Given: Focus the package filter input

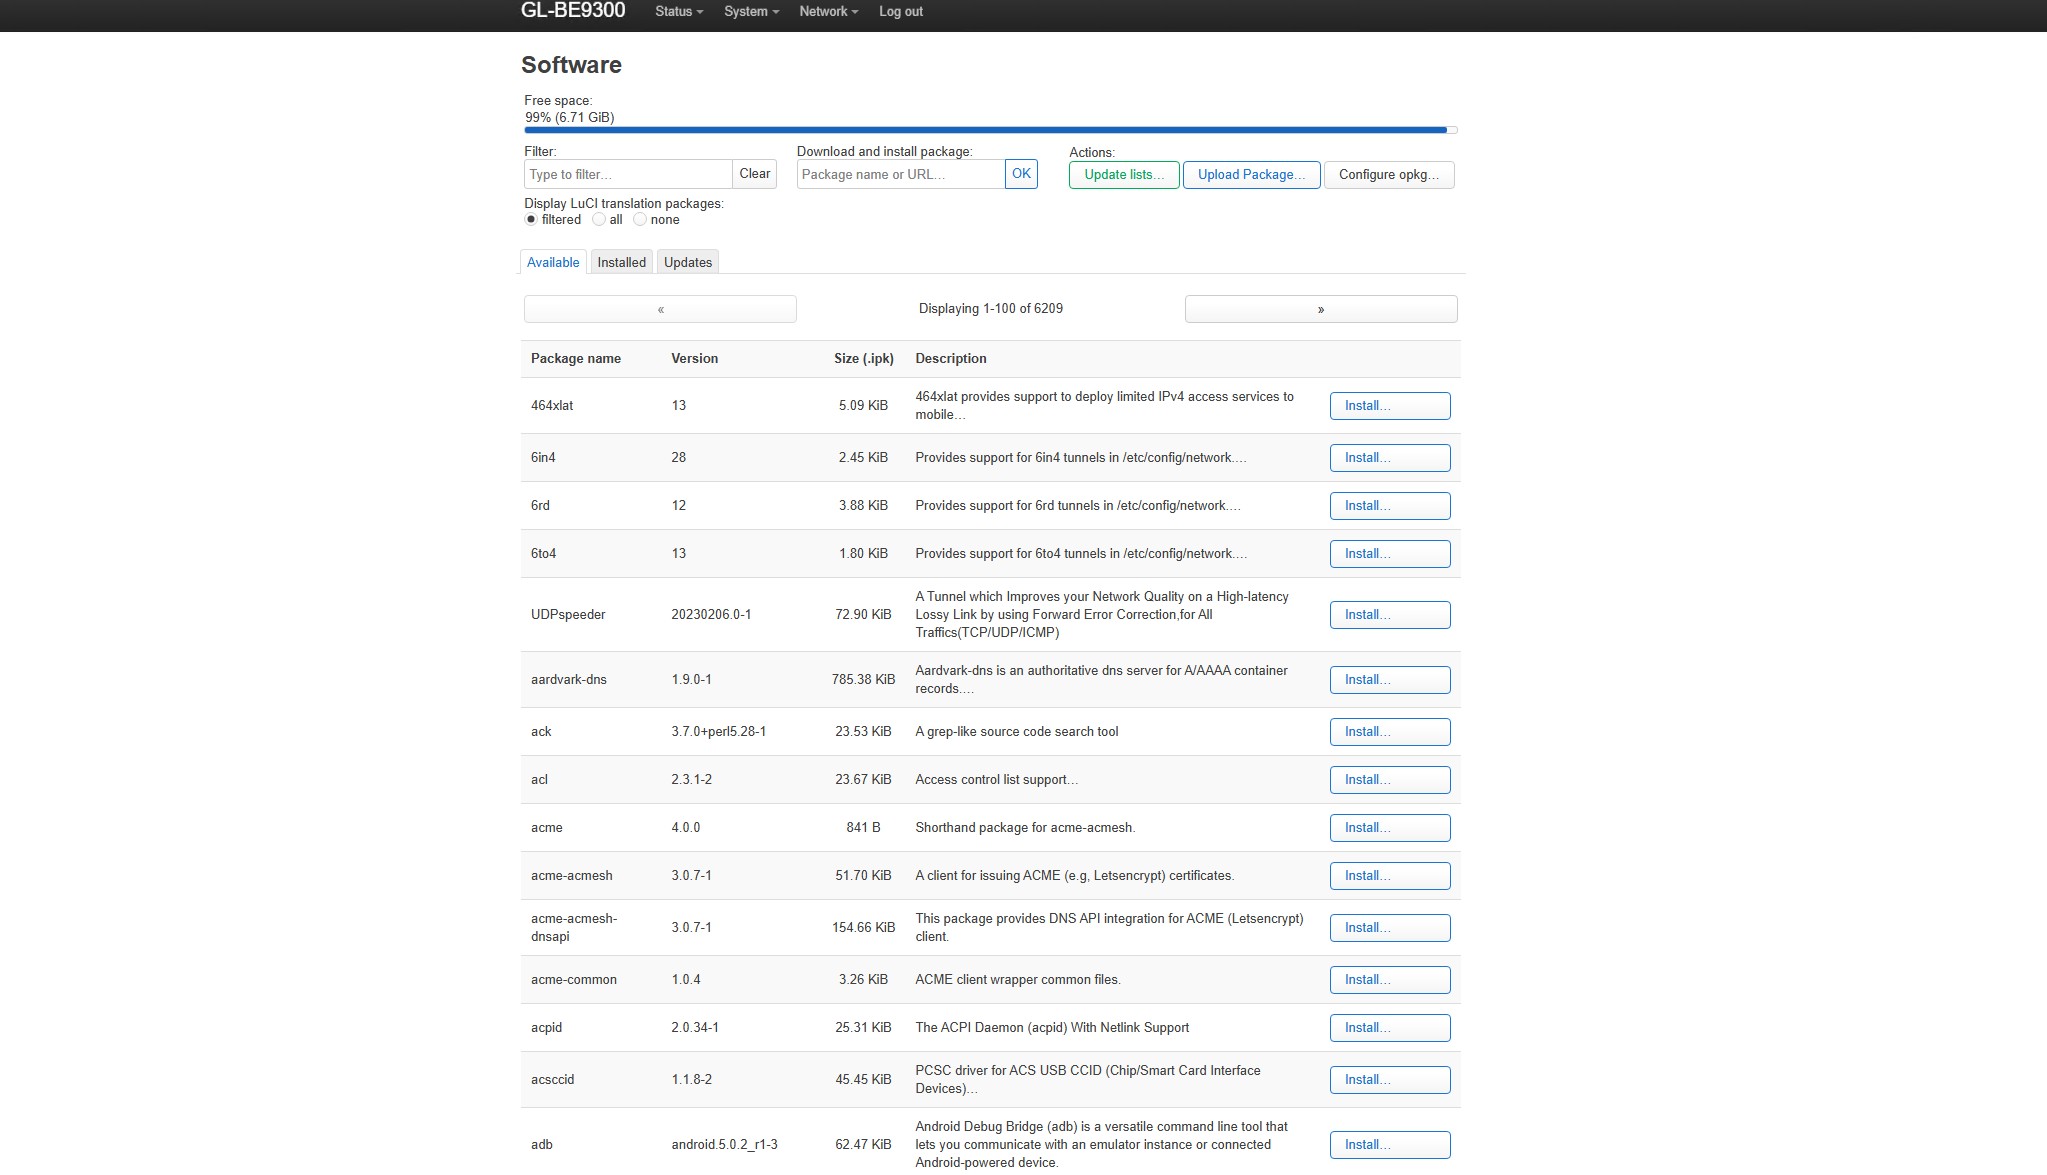Looking at the screenshot, I should [x=628, y=174].
